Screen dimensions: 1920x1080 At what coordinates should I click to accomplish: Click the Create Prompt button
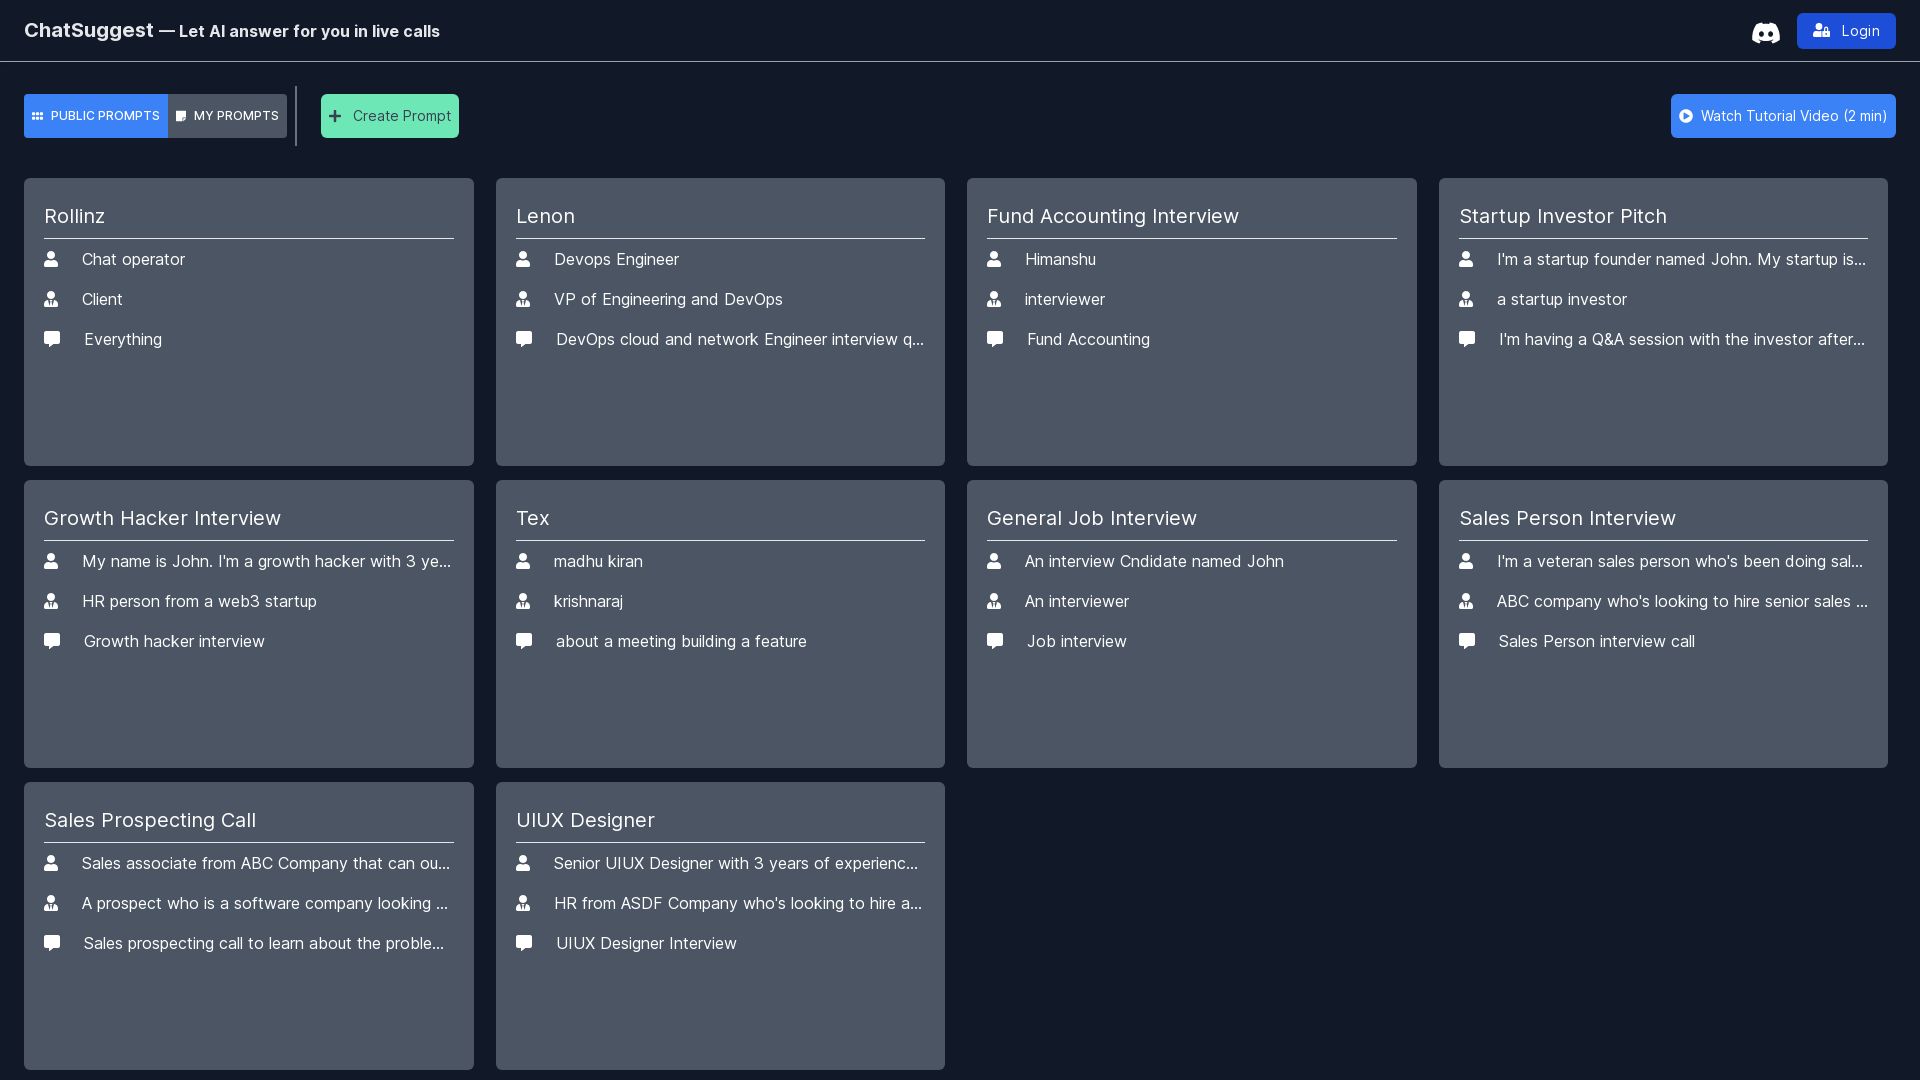390,116
